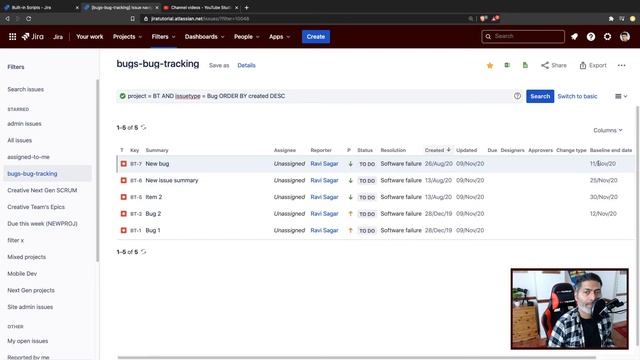Click browser address bar URL

click(200, 18)
